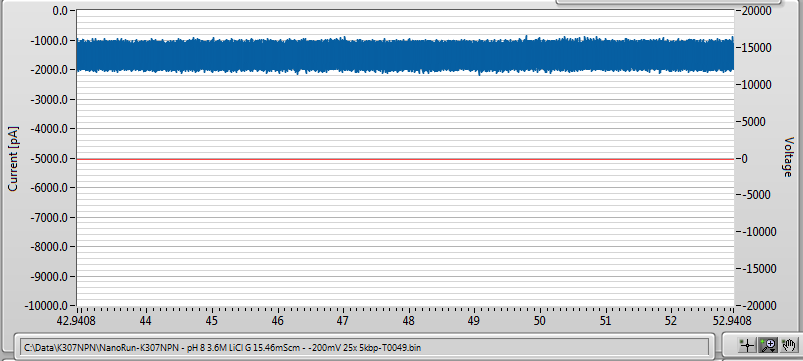Click the -6000.0 label on Current axis

pyautogui.click(x=49, y=187)
